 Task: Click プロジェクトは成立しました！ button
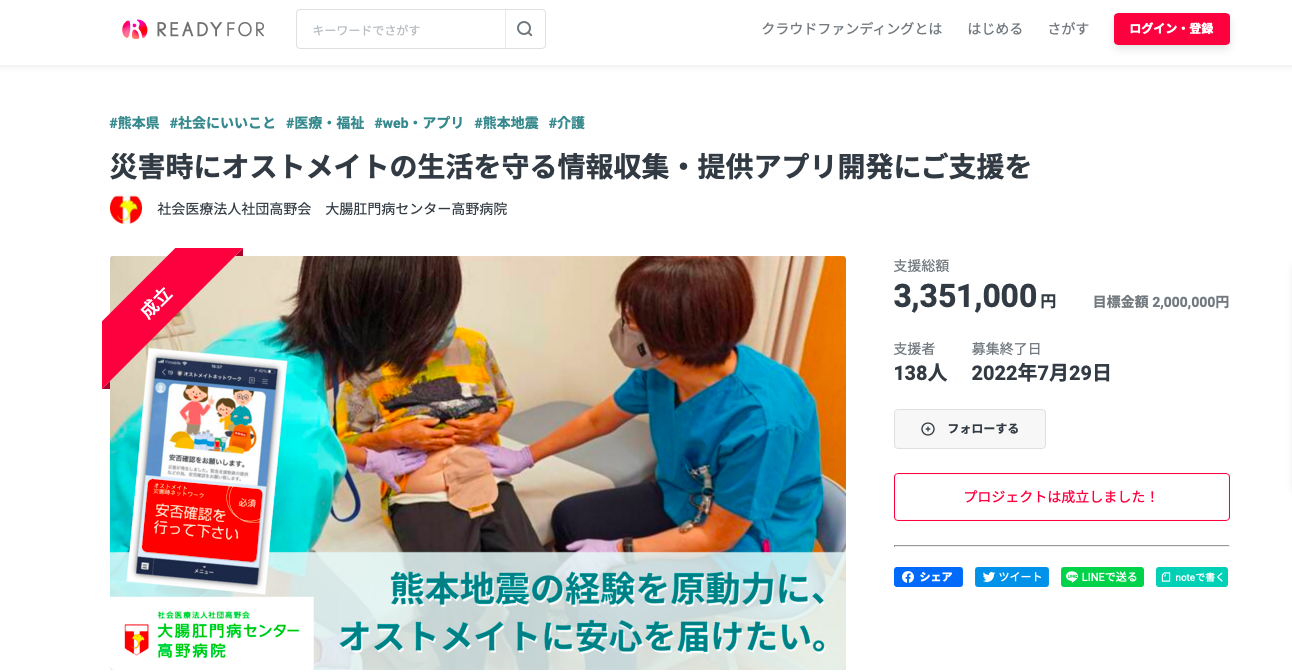[1062, 497]
